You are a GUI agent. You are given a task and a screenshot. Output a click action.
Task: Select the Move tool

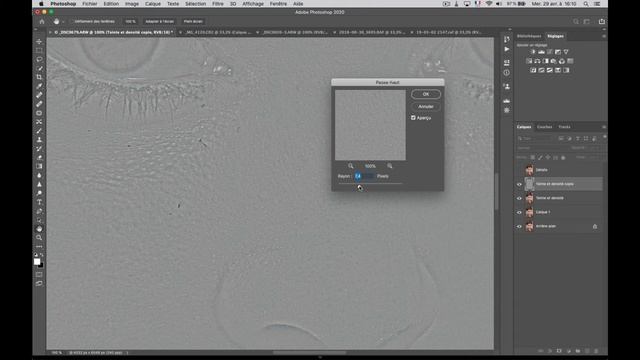point(39,42)
